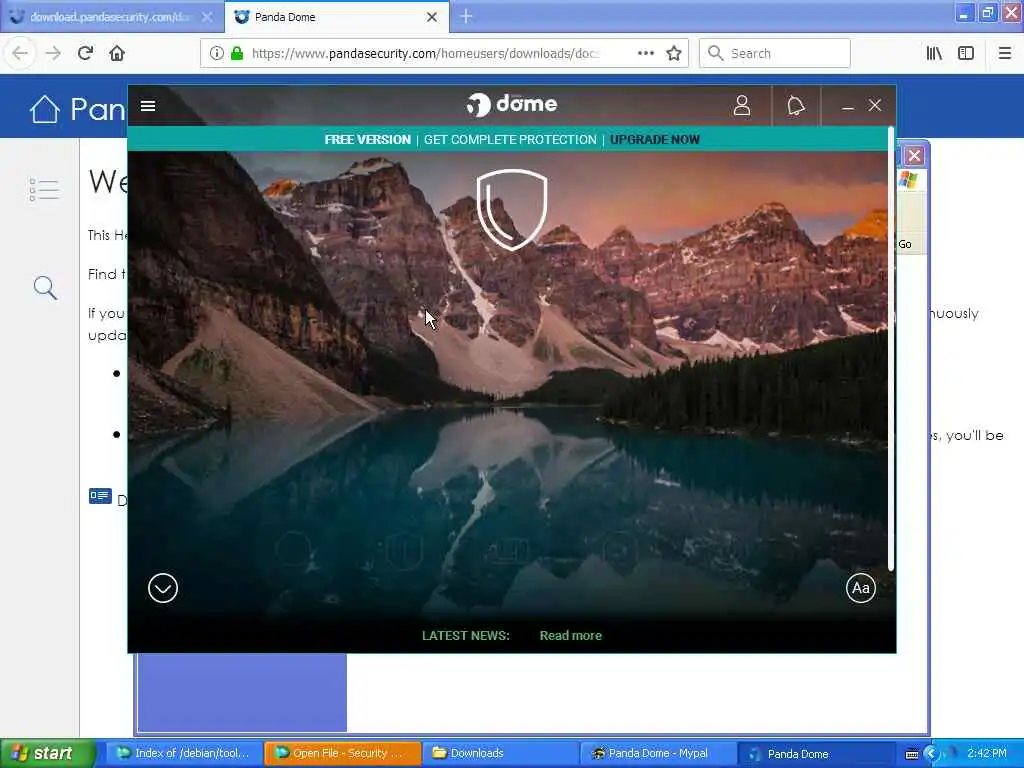Click the Dome window vertical scrollbar

891,349
